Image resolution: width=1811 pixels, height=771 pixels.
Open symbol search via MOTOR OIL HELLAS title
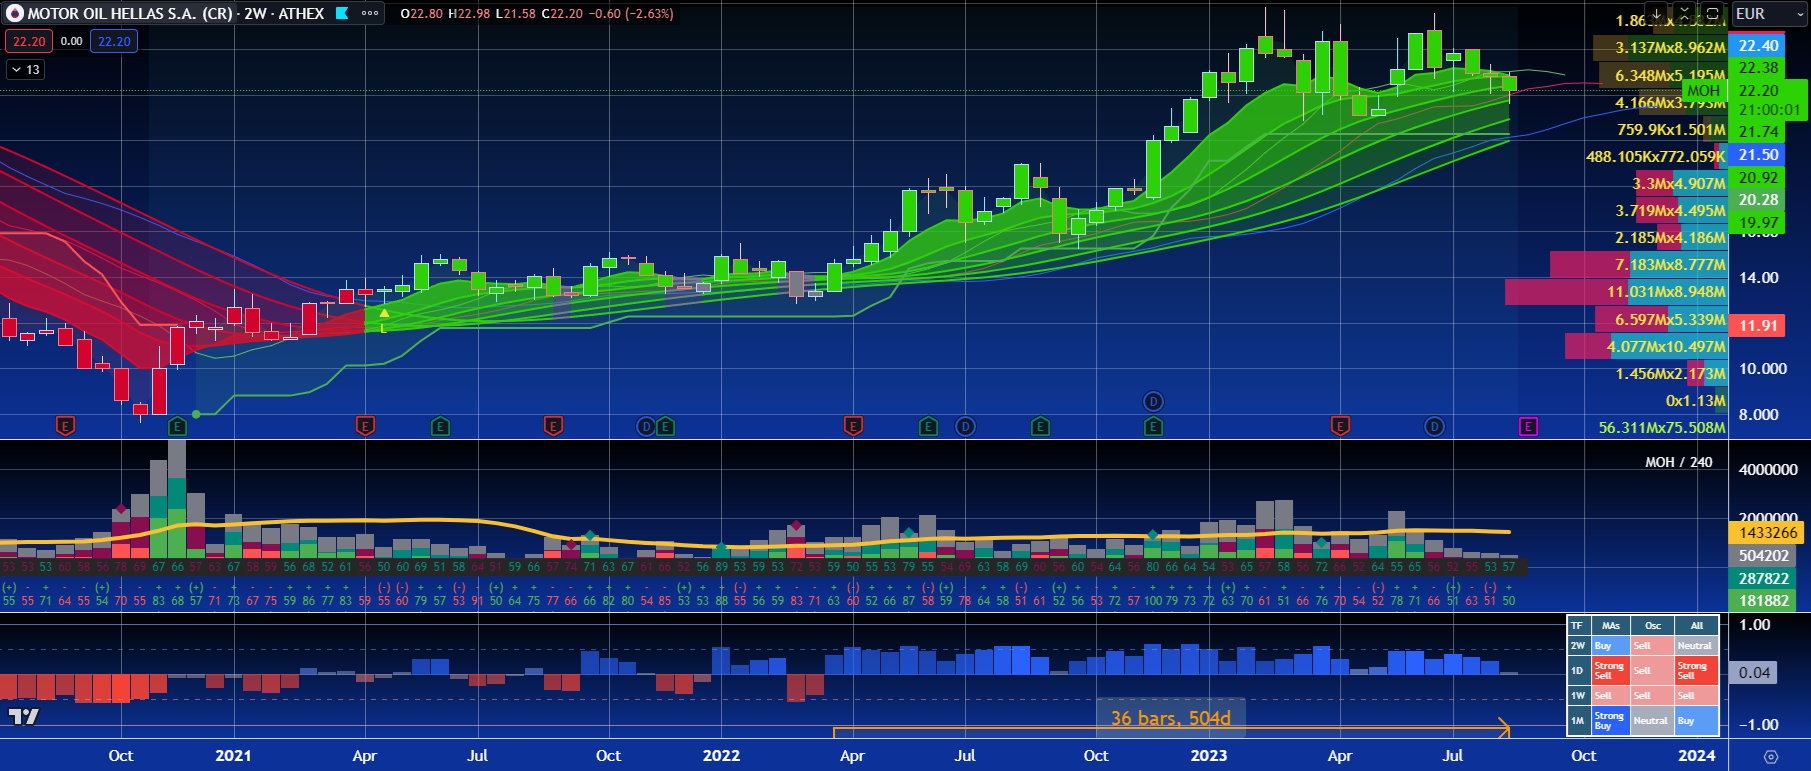tap(130, 14)
